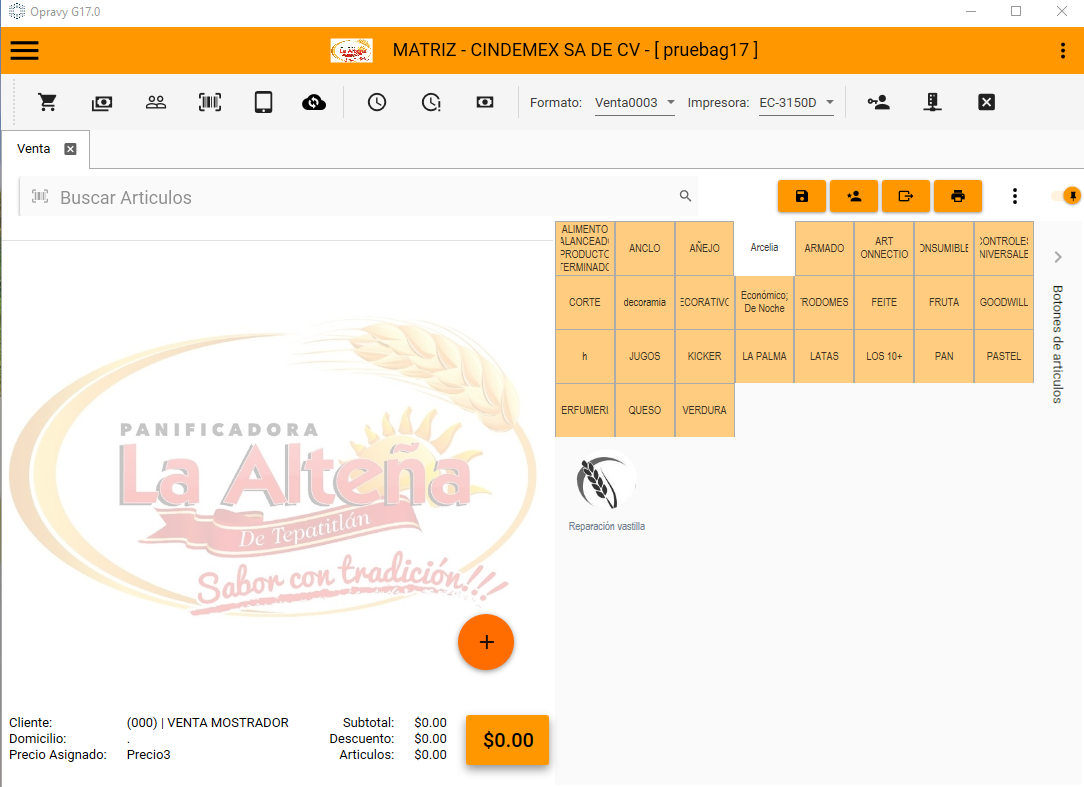Select the LATAS category button
Image resolution: width=1084 pixels, height=787 pixels.
(824, 356)
